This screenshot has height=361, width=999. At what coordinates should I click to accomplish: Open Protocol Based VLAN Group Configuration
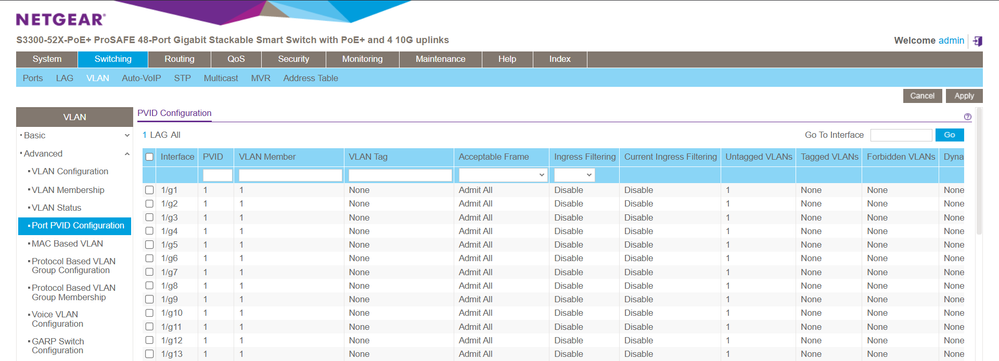tap(74, 266)
